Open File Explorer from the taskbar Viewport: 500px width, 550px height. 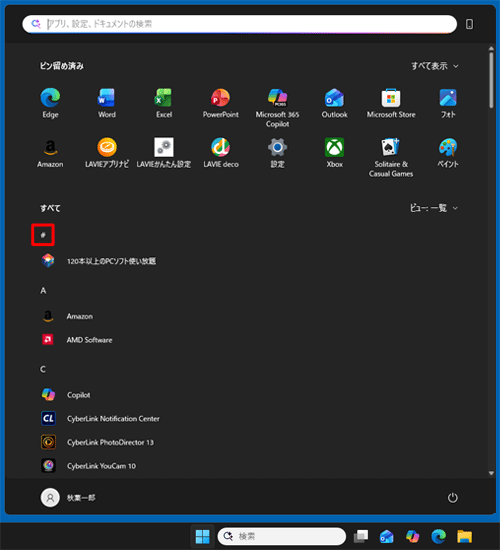coord(465,536)
